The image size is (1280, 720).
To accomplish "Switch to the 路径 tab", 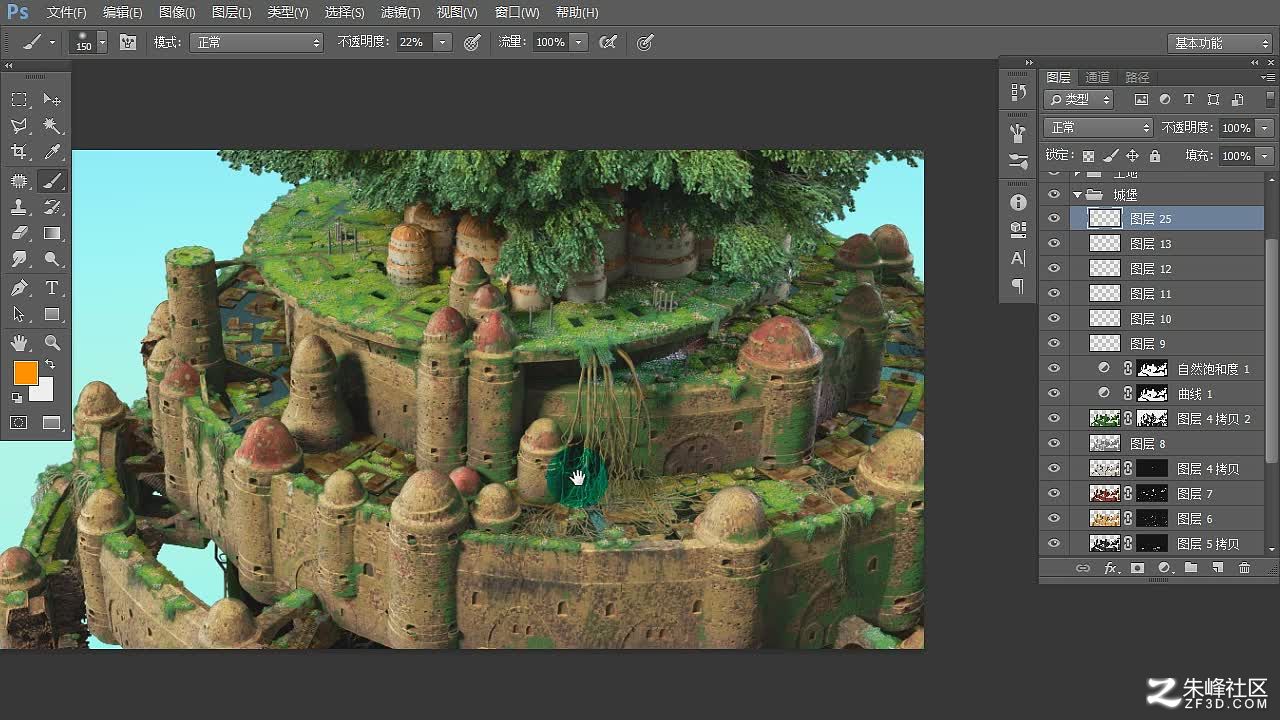I will [1137, 77].
